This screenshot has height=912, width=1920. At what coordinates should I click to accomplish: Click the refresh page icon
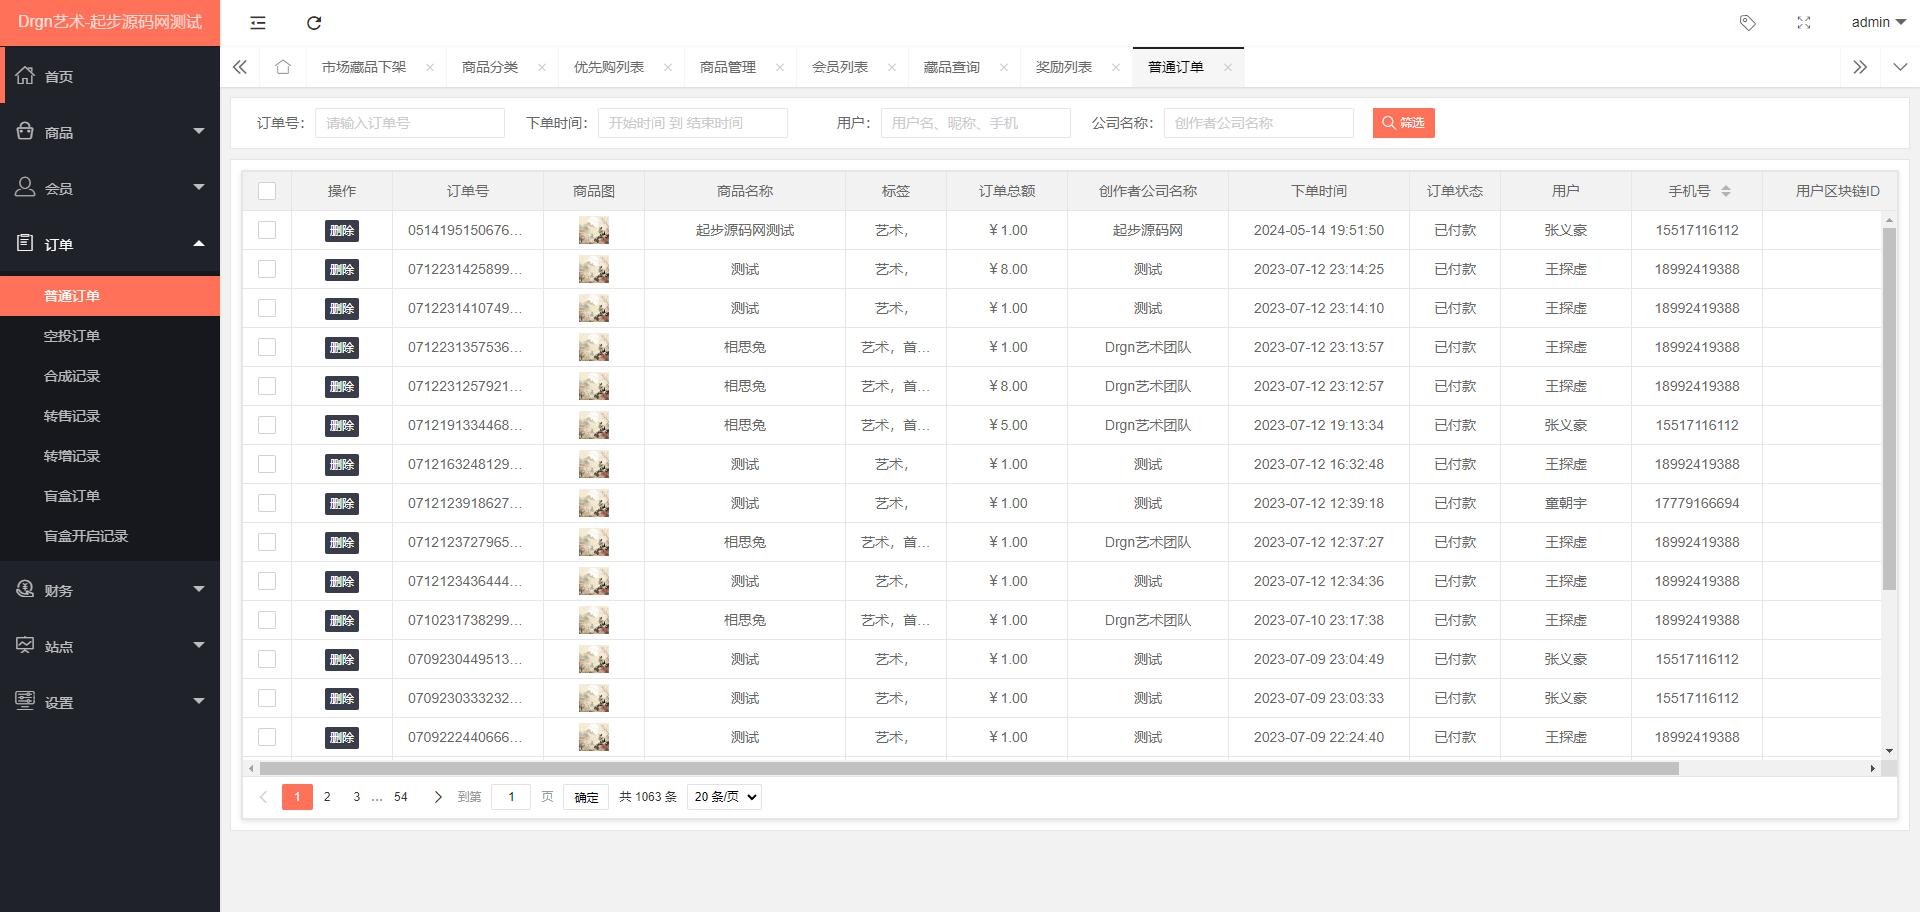pos(314,23)
